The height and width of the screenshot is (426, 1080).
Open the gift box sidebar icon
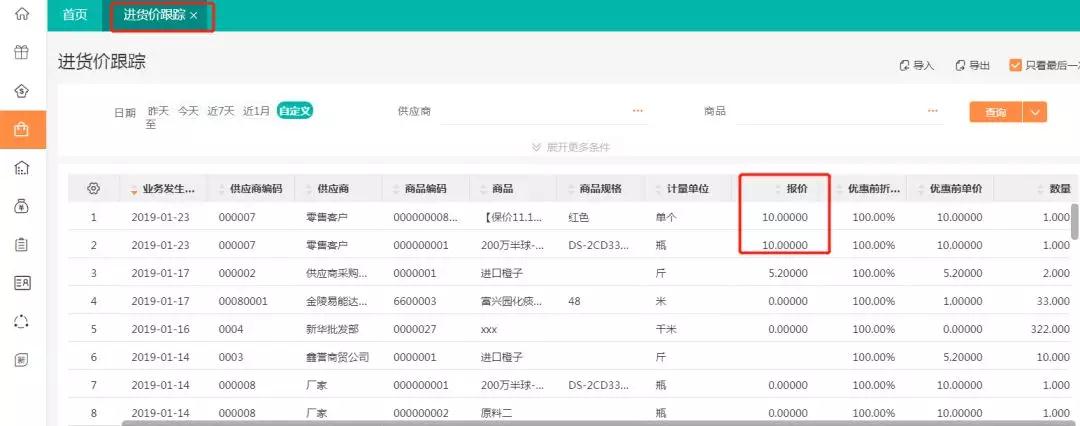pos(21,53)
